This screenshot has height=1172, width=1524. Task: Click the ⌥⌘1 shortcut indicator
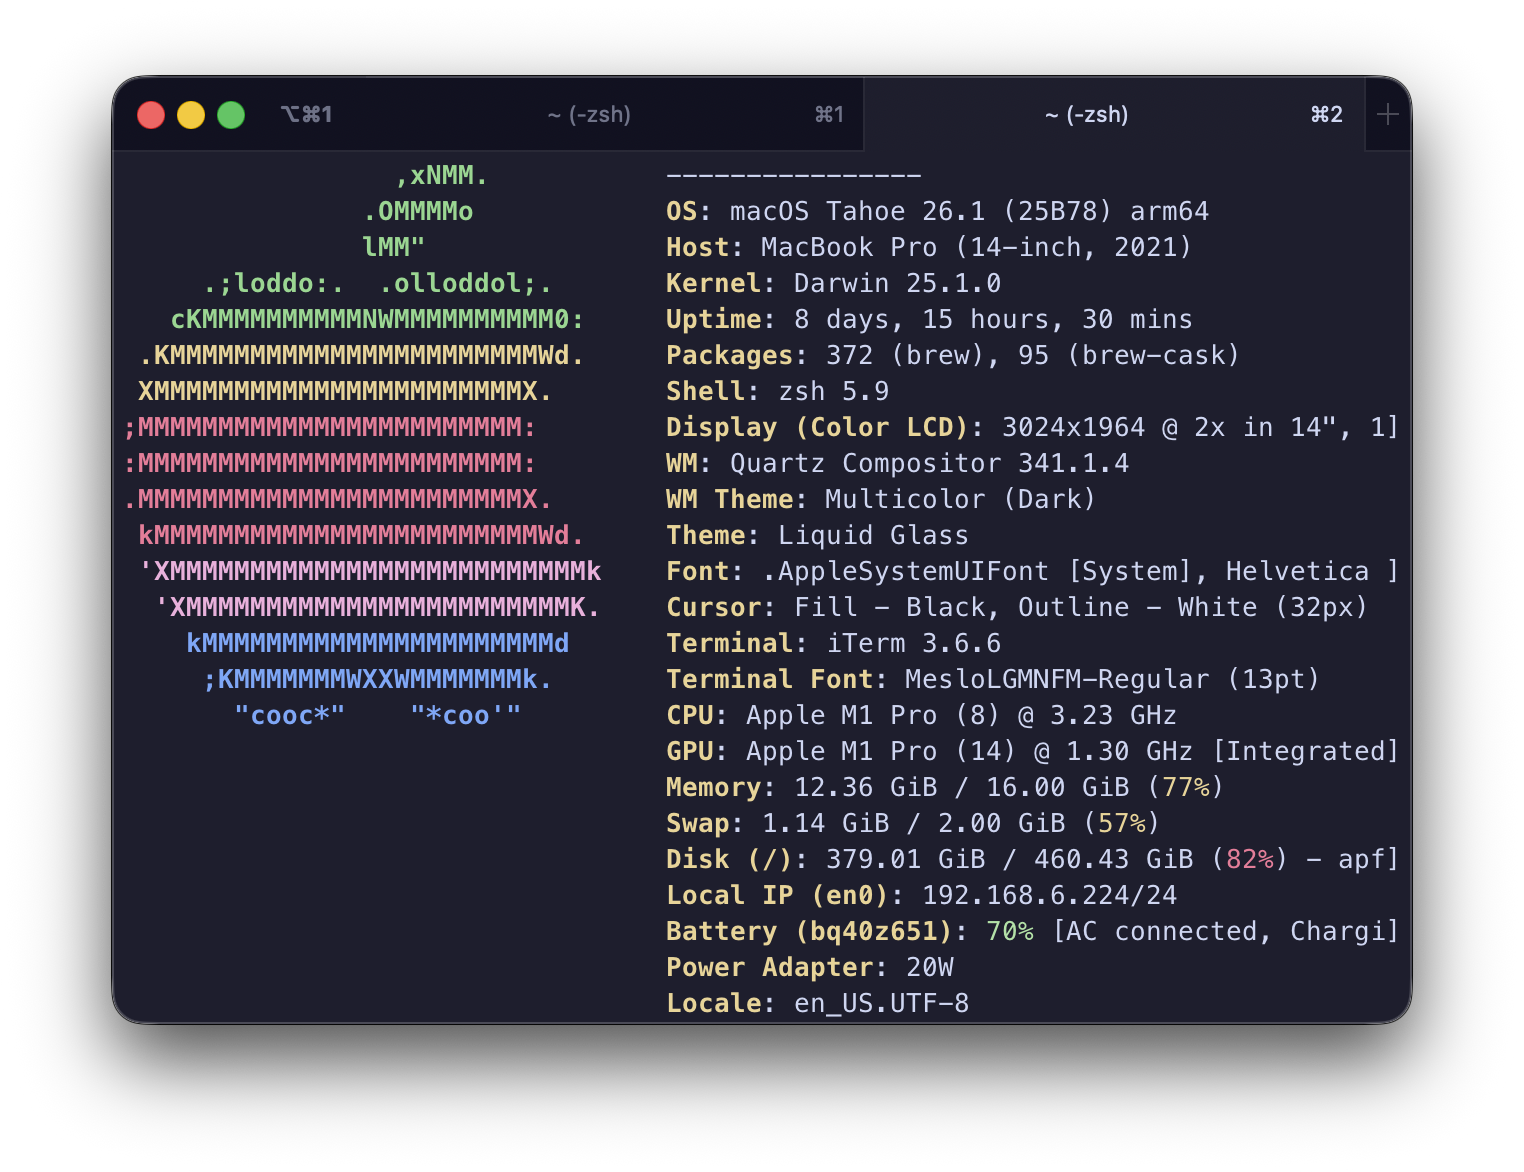307,114
